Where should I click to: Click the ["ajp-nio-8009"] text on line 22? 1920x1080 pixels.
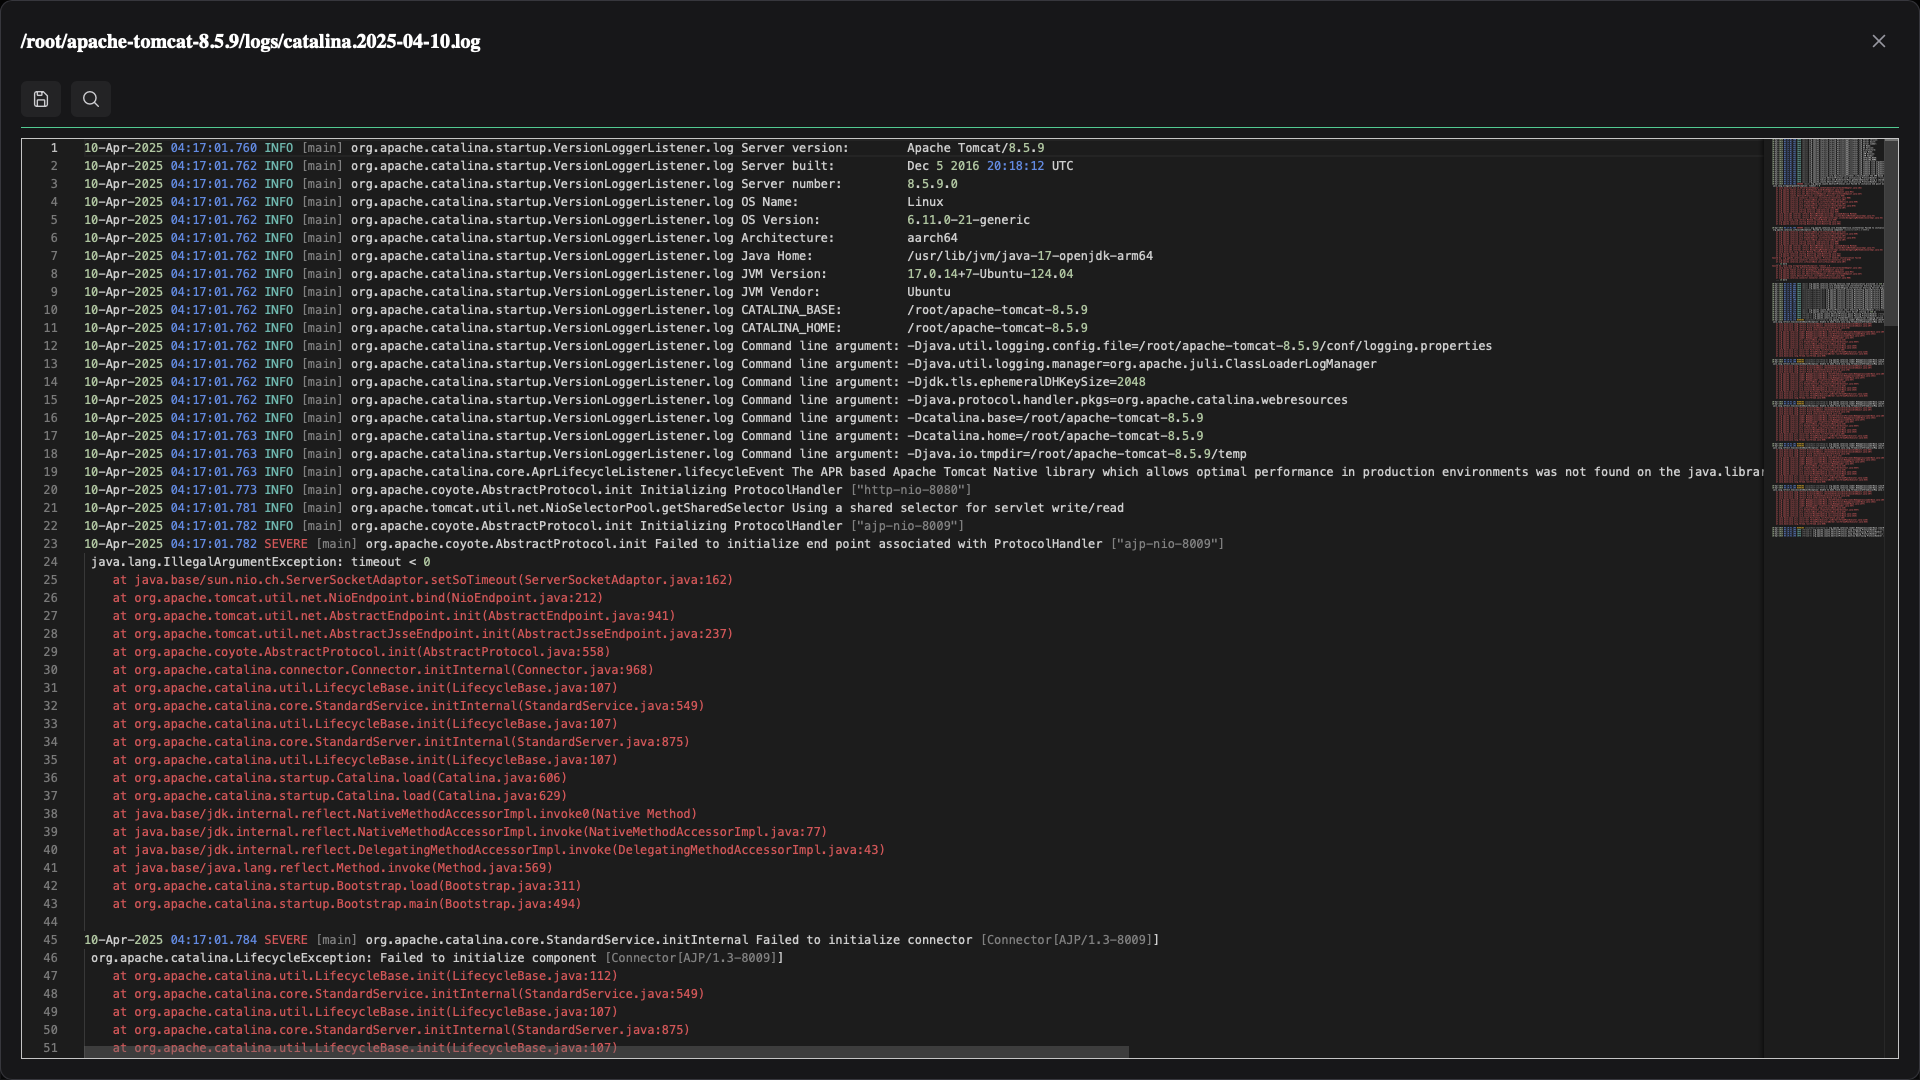pos(907,526)
